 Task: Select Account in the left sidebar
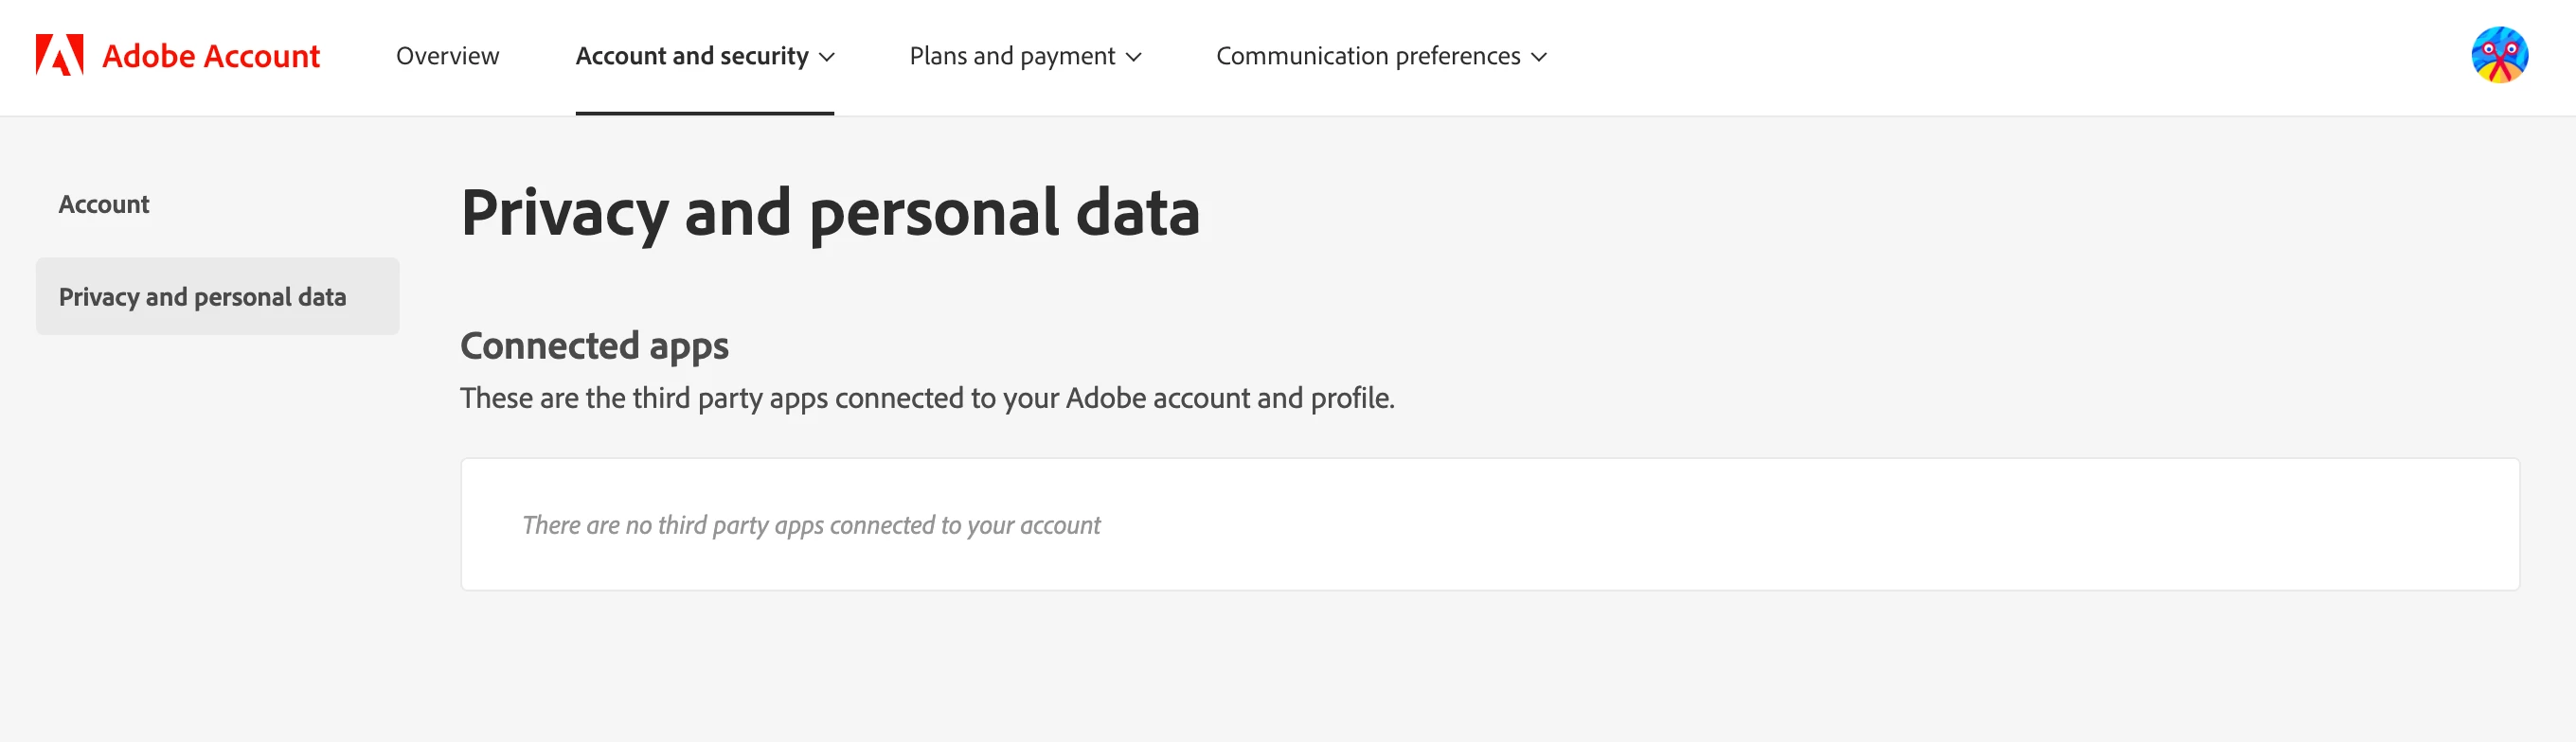104,204
